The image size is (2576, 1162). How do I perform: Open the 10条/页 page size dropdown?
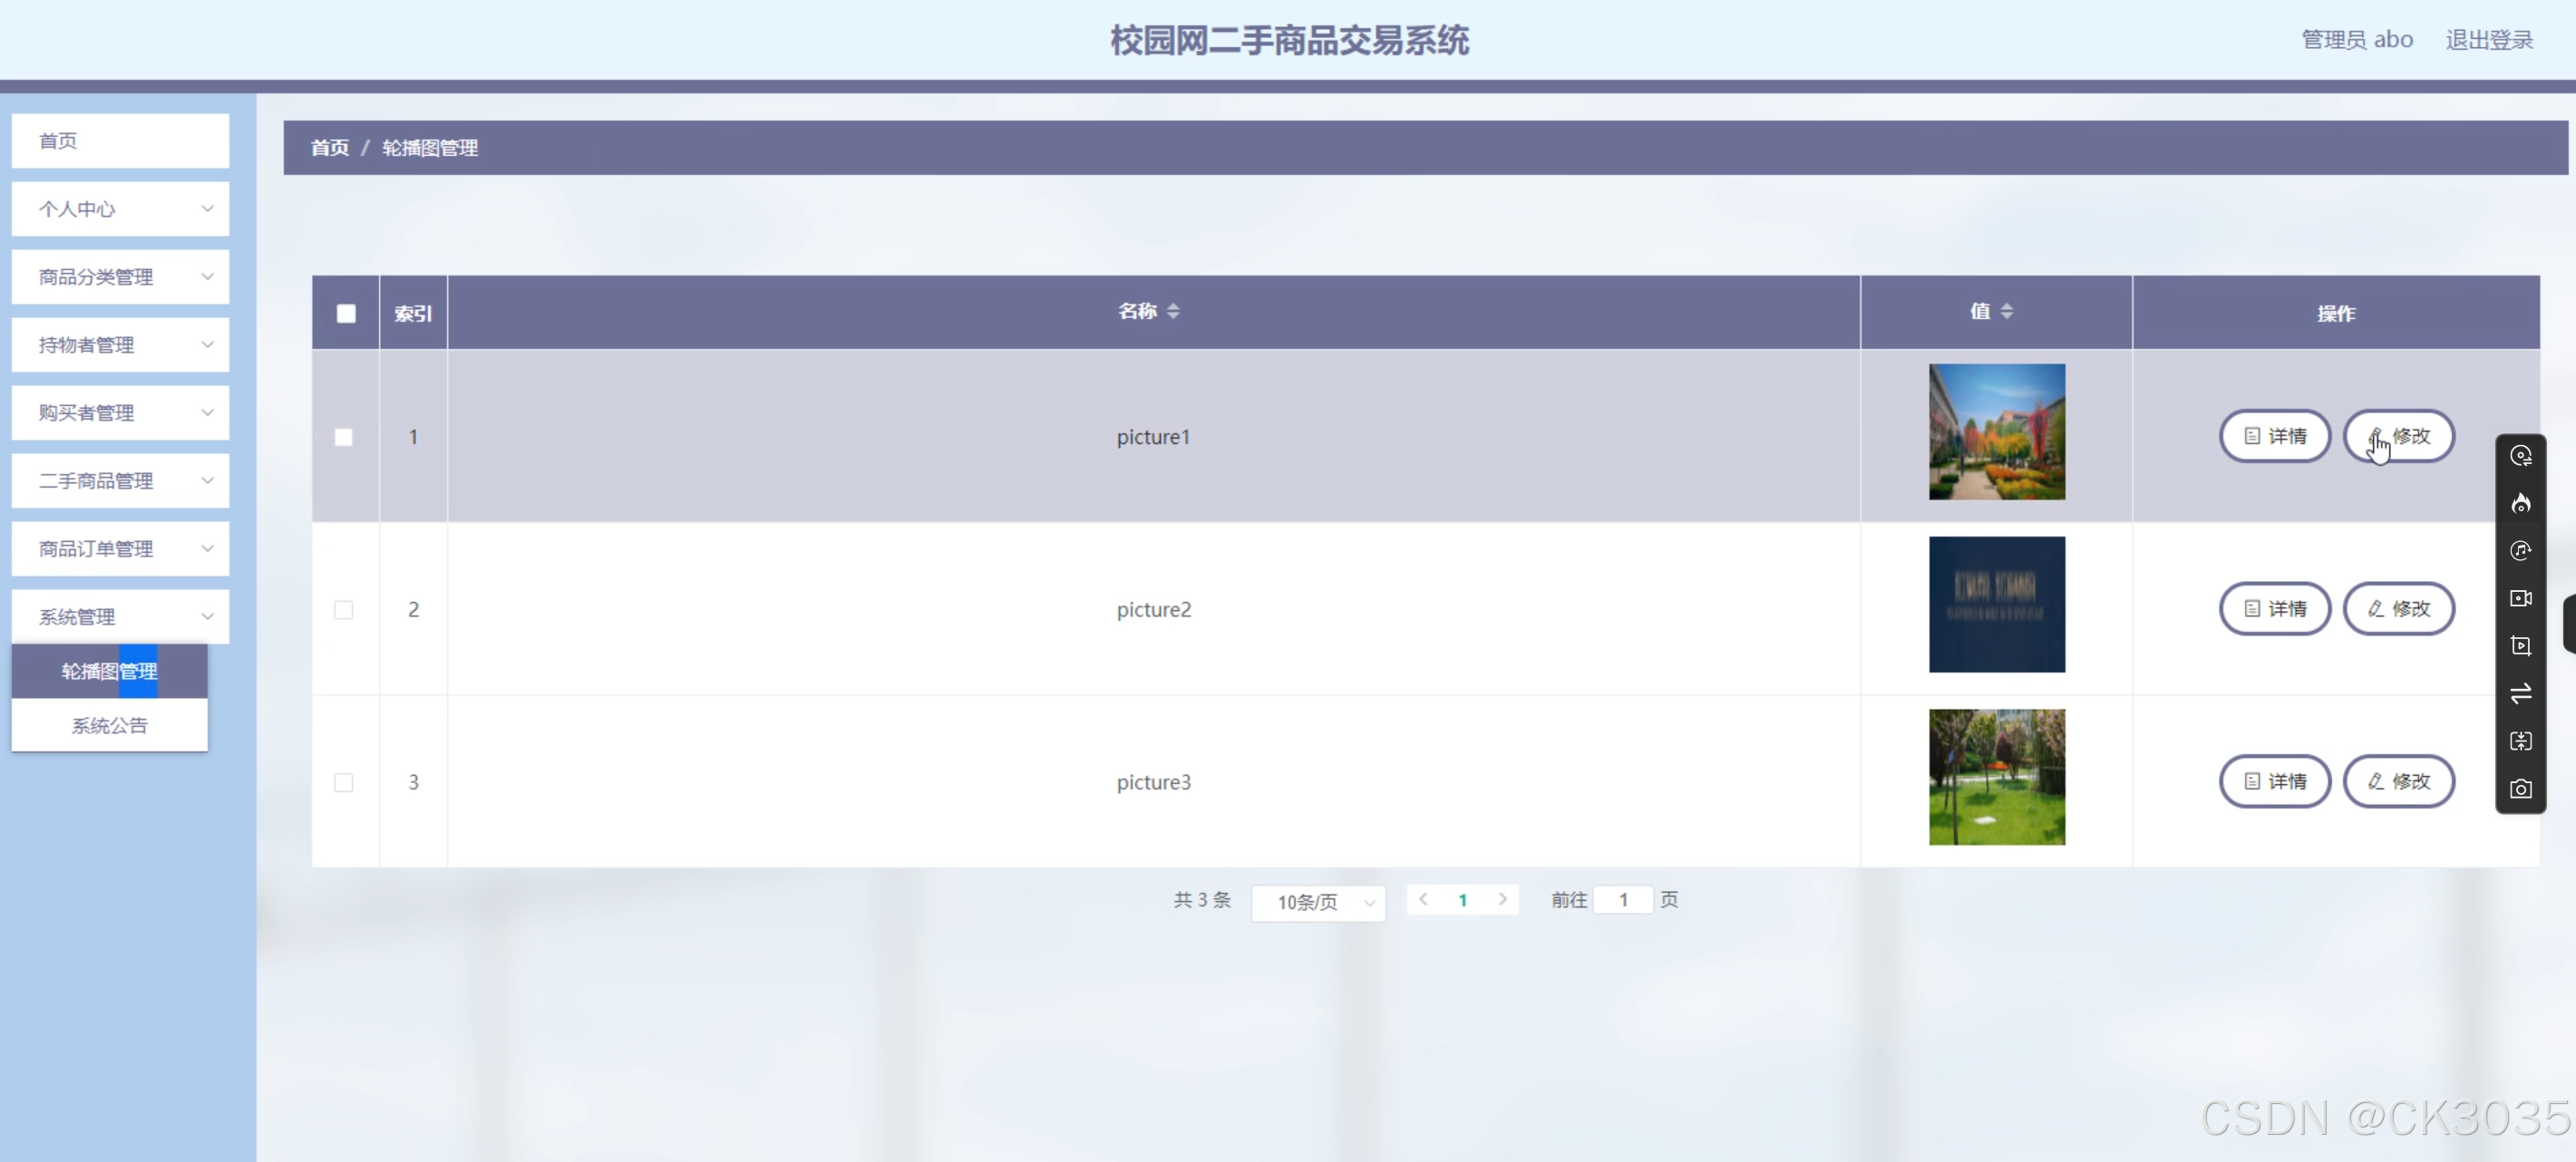pyautogui.click(x=1317, y=902)
